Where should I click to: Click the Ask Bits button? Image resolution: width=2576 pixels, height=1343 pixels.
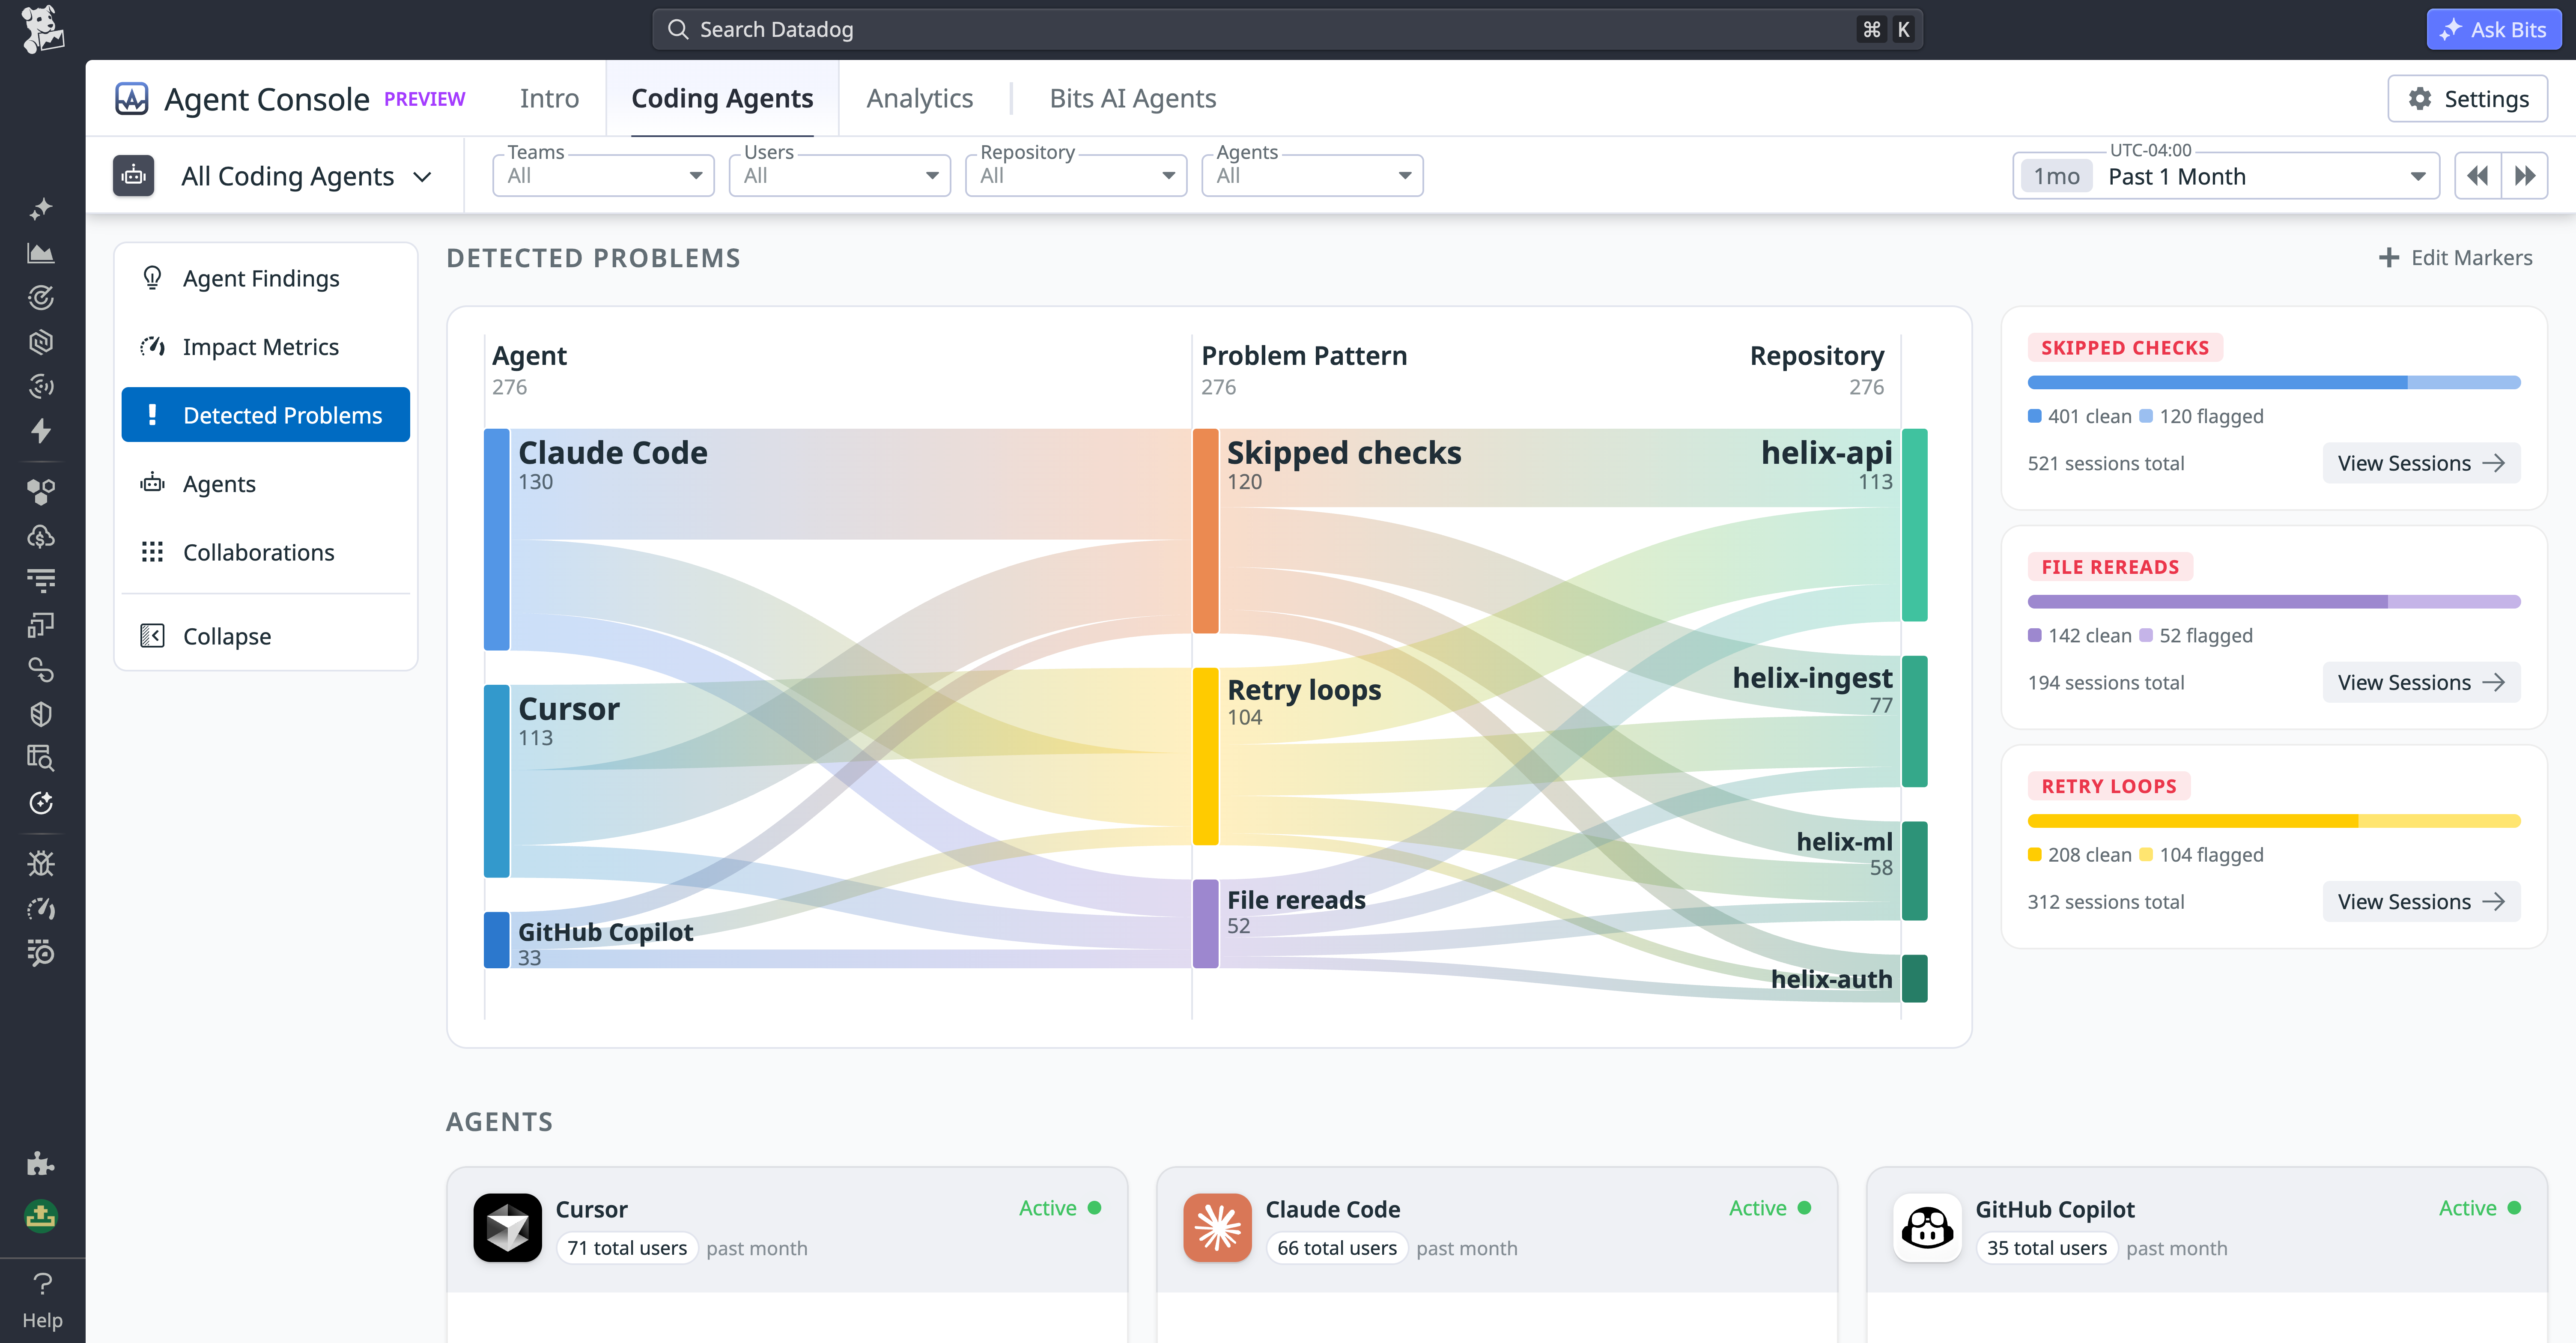point(2493,29)
